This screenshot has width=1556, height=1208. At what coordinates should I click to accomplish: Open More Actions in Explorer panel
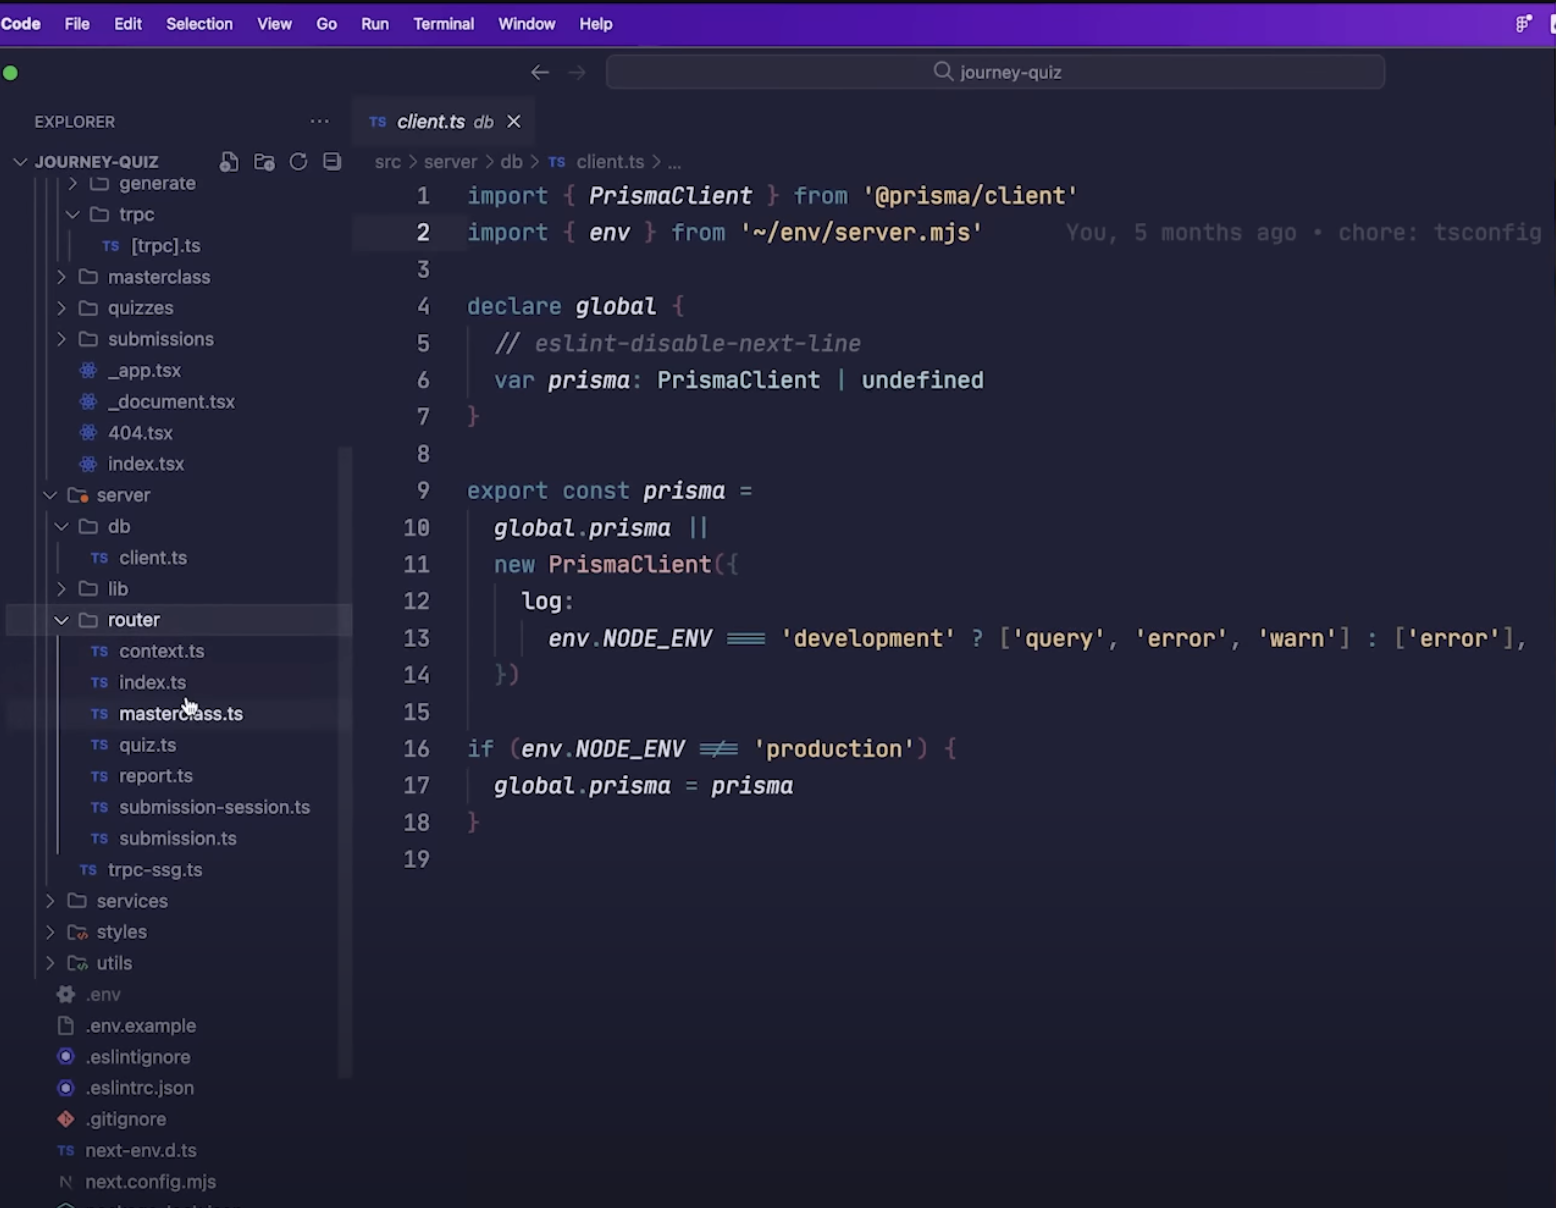(319, 121)
